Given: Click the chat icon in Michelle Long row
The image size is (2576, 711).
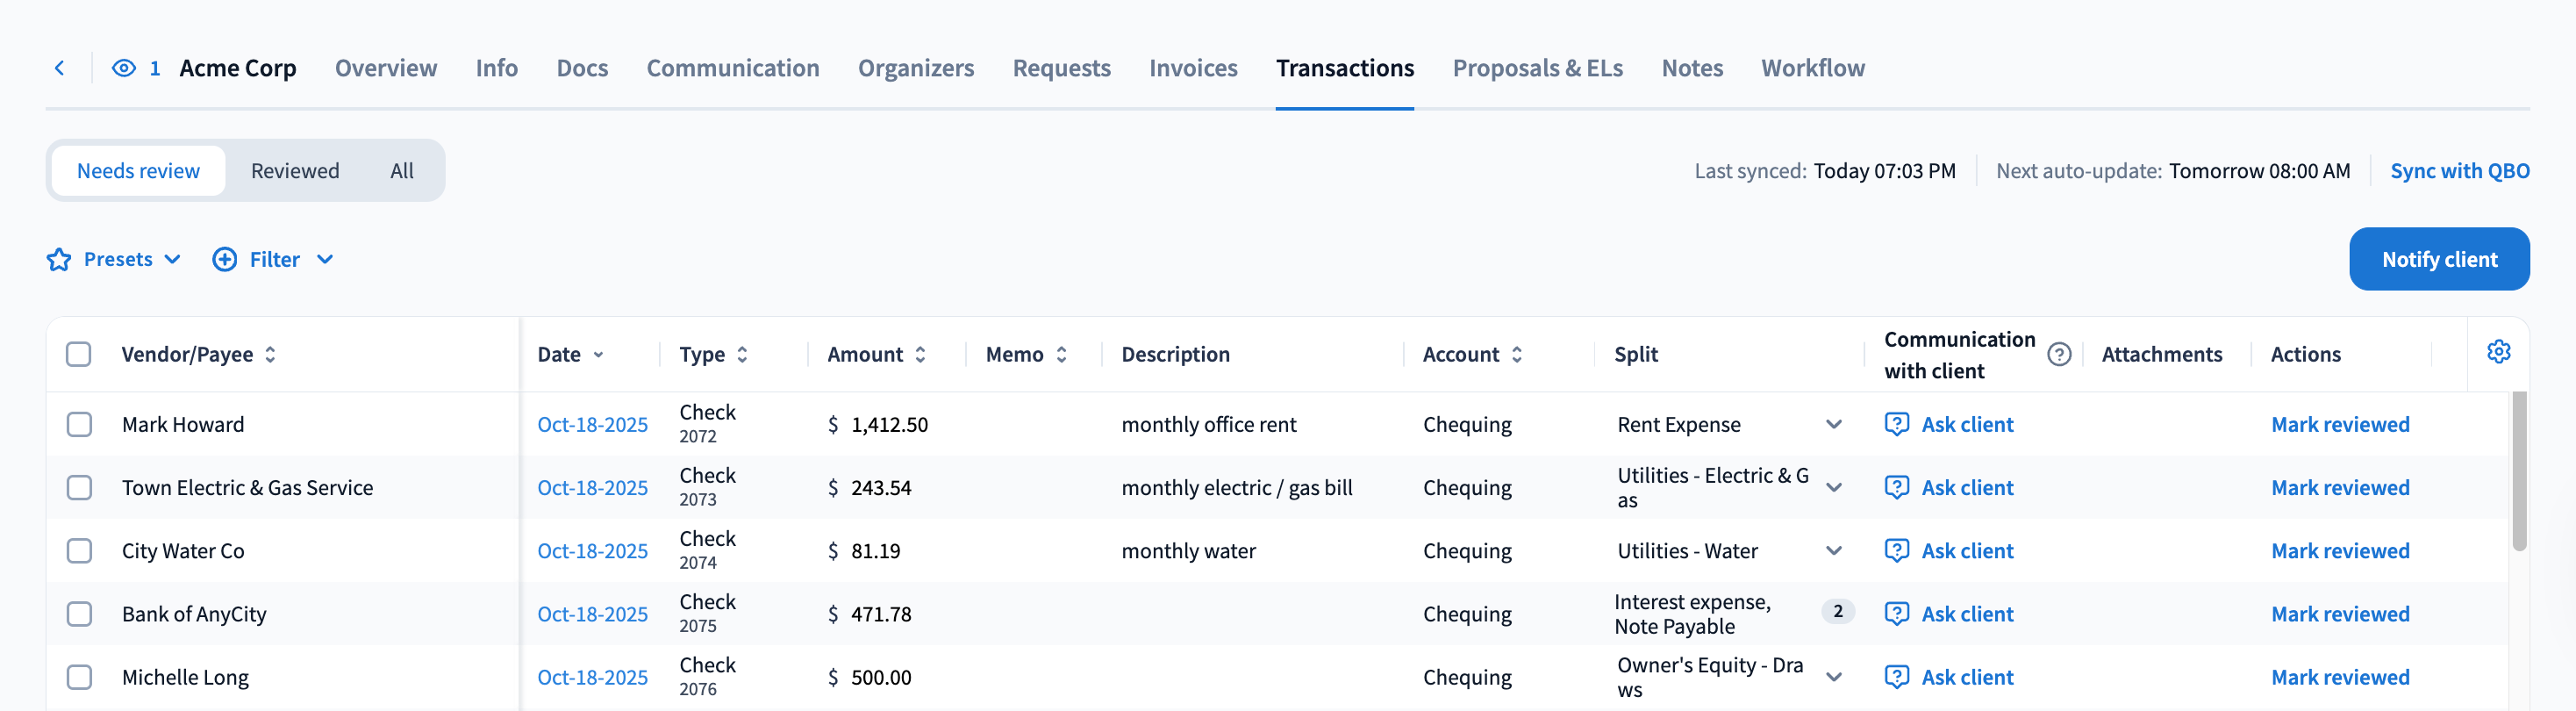Looking at the screenshot, I should coord(1896,677).
